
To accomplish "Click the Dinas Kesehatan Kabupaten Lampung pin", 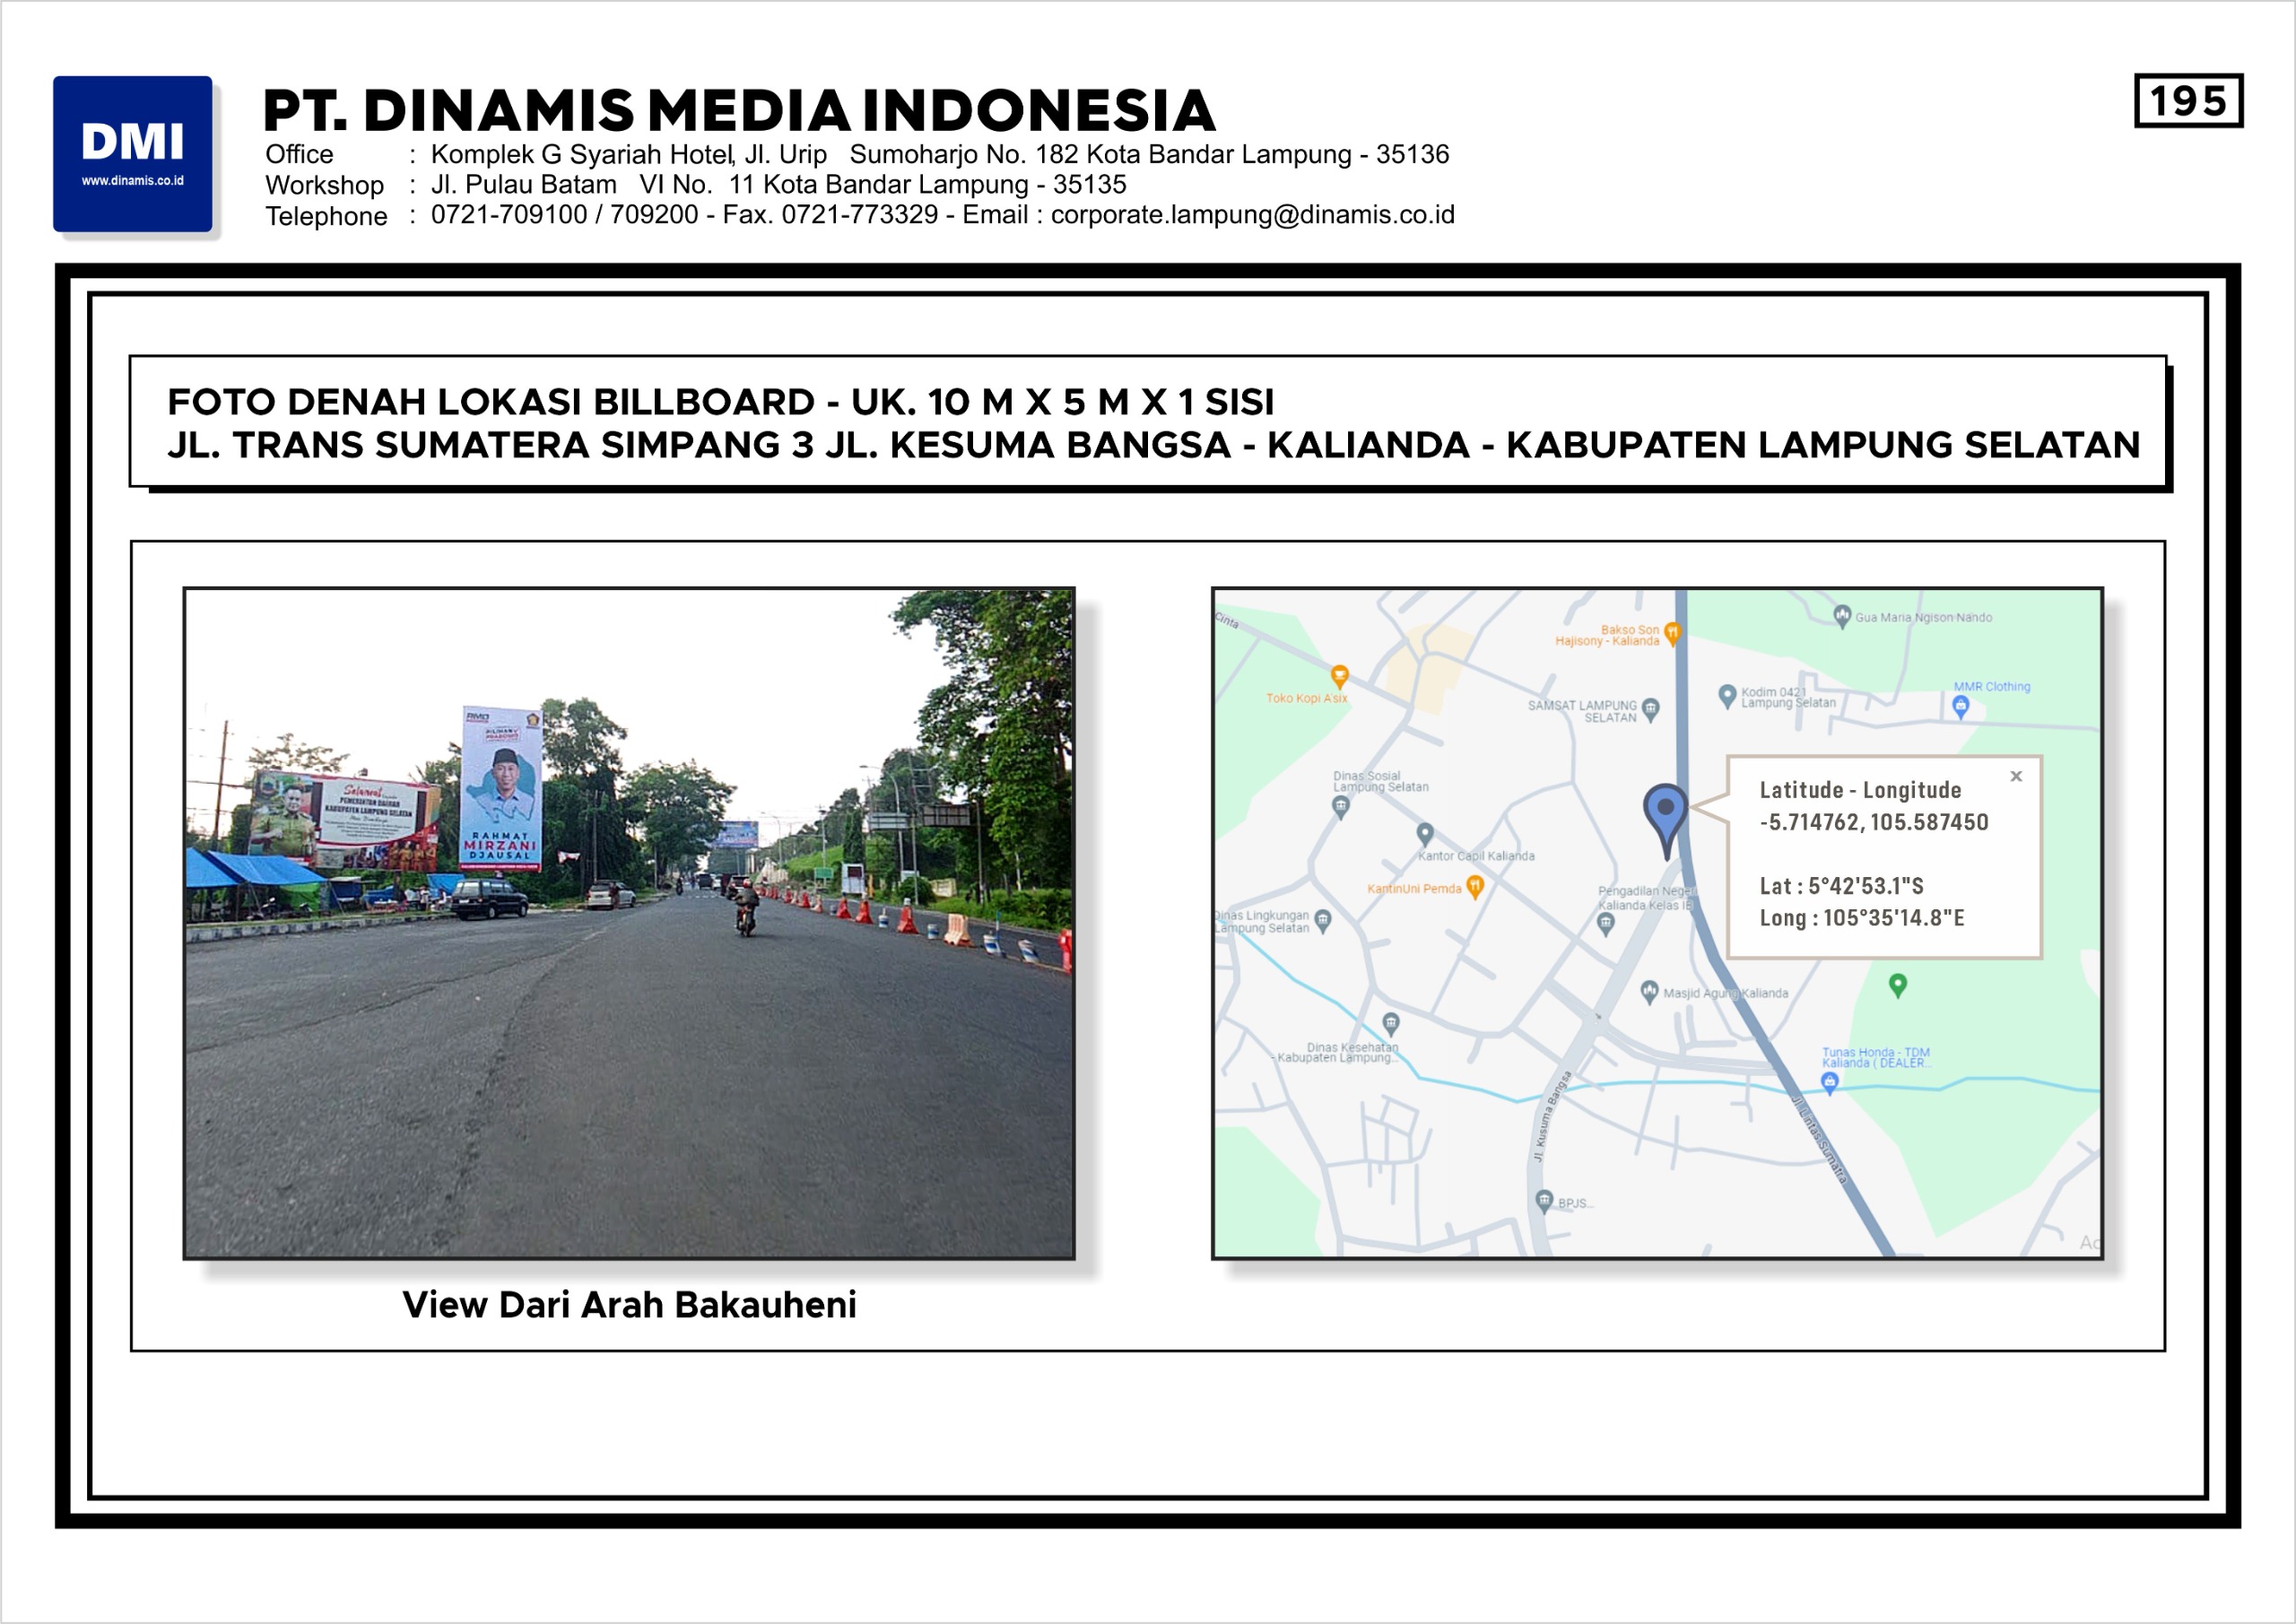I will point(1391,1024).
